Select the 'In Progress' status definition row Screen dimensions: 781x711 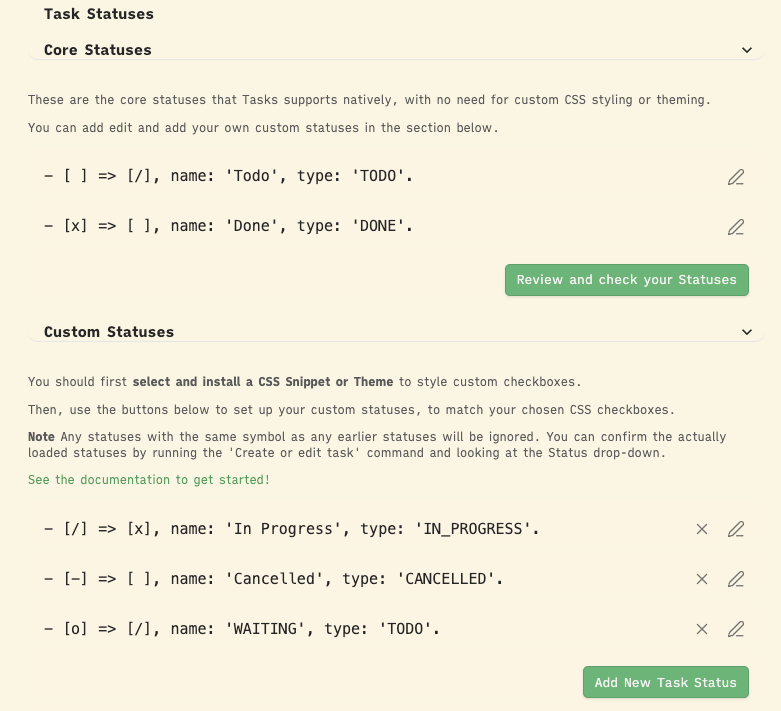pyautogui.click(x=291, y=528)
